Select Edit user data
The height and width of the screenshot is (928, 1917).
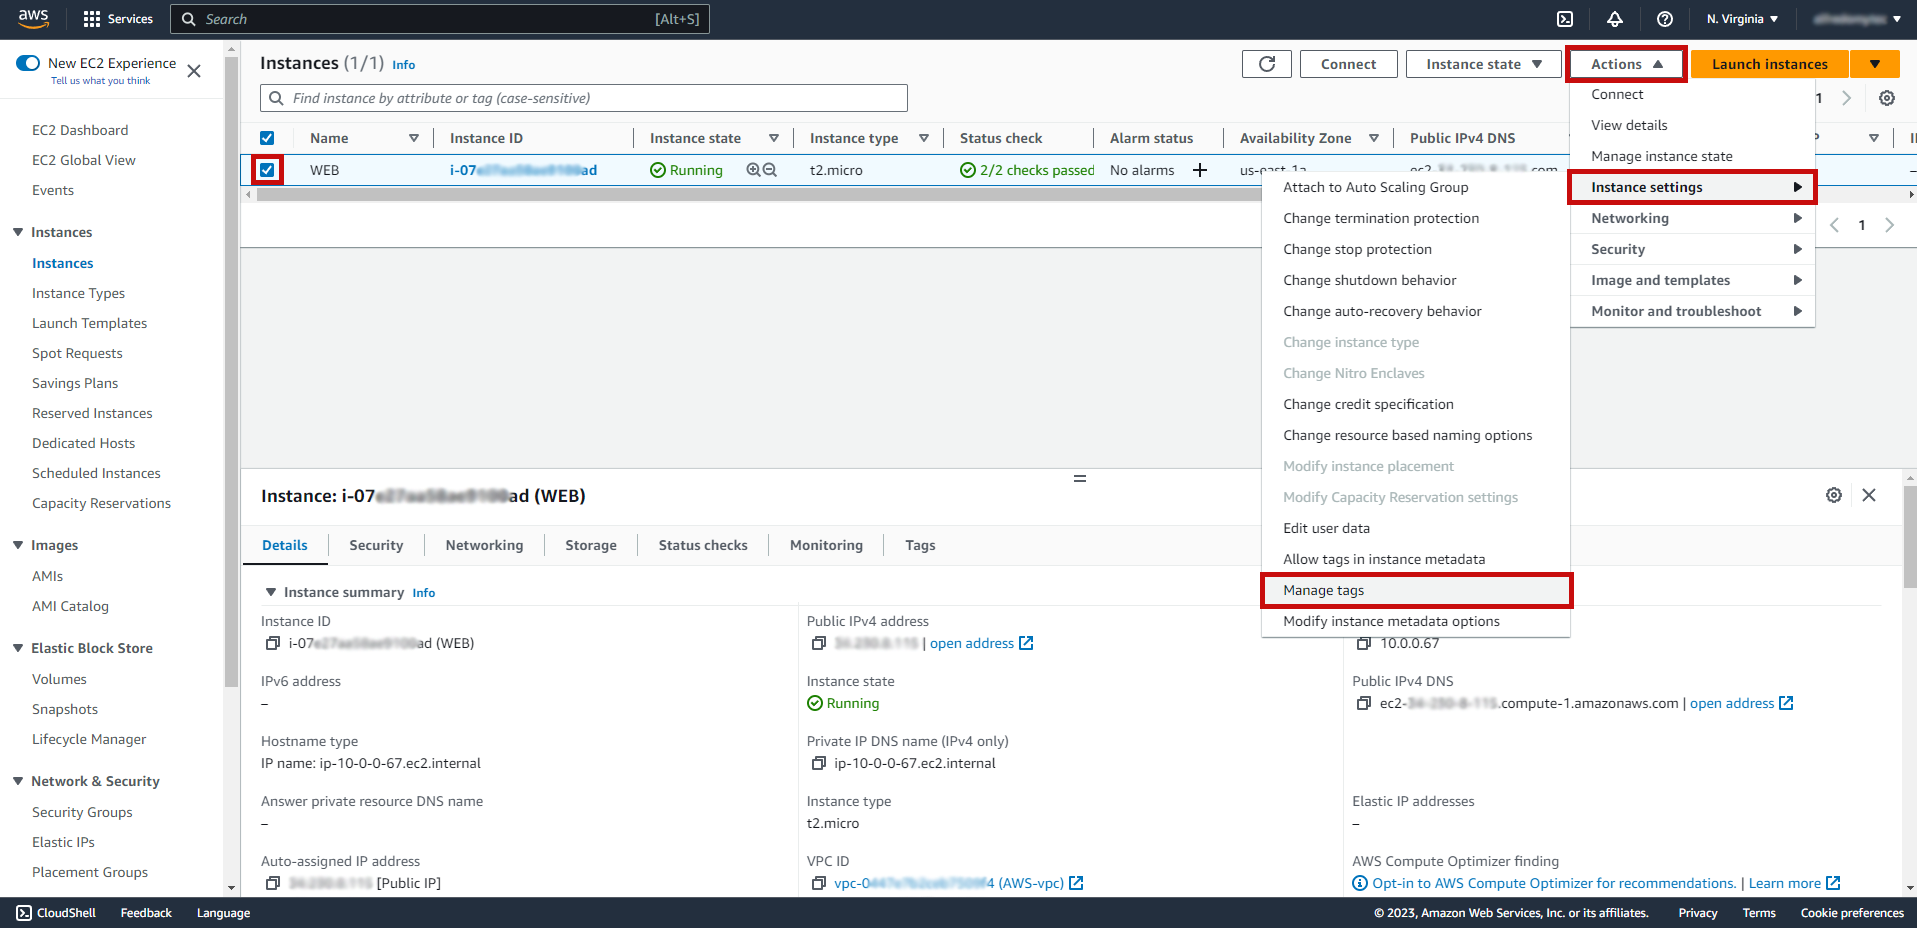coord(1416,528)
